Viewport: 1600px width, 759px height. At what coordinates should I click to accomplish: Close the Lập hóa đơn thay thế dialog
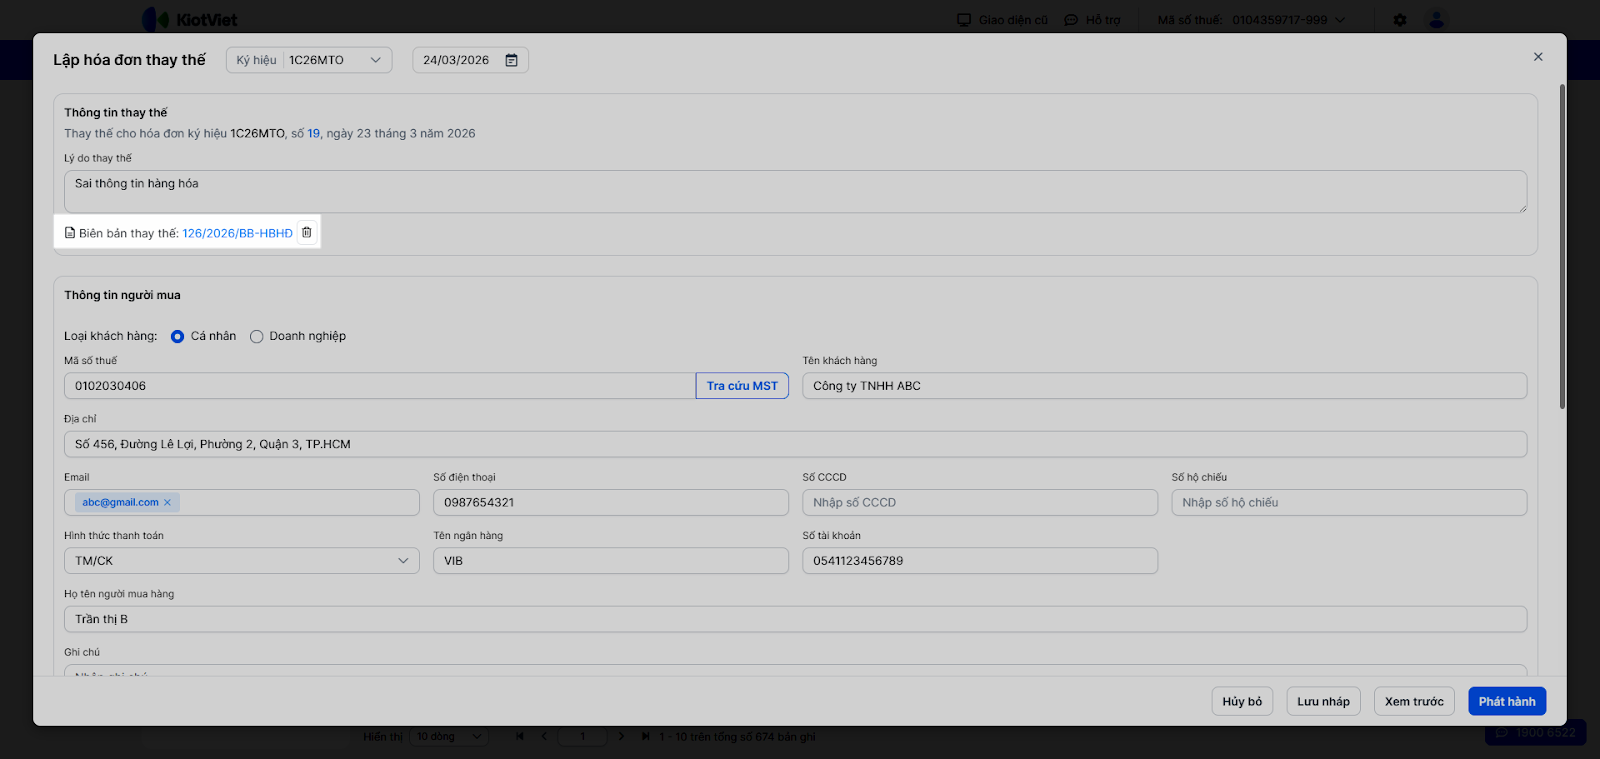[x=1538, y=57]
